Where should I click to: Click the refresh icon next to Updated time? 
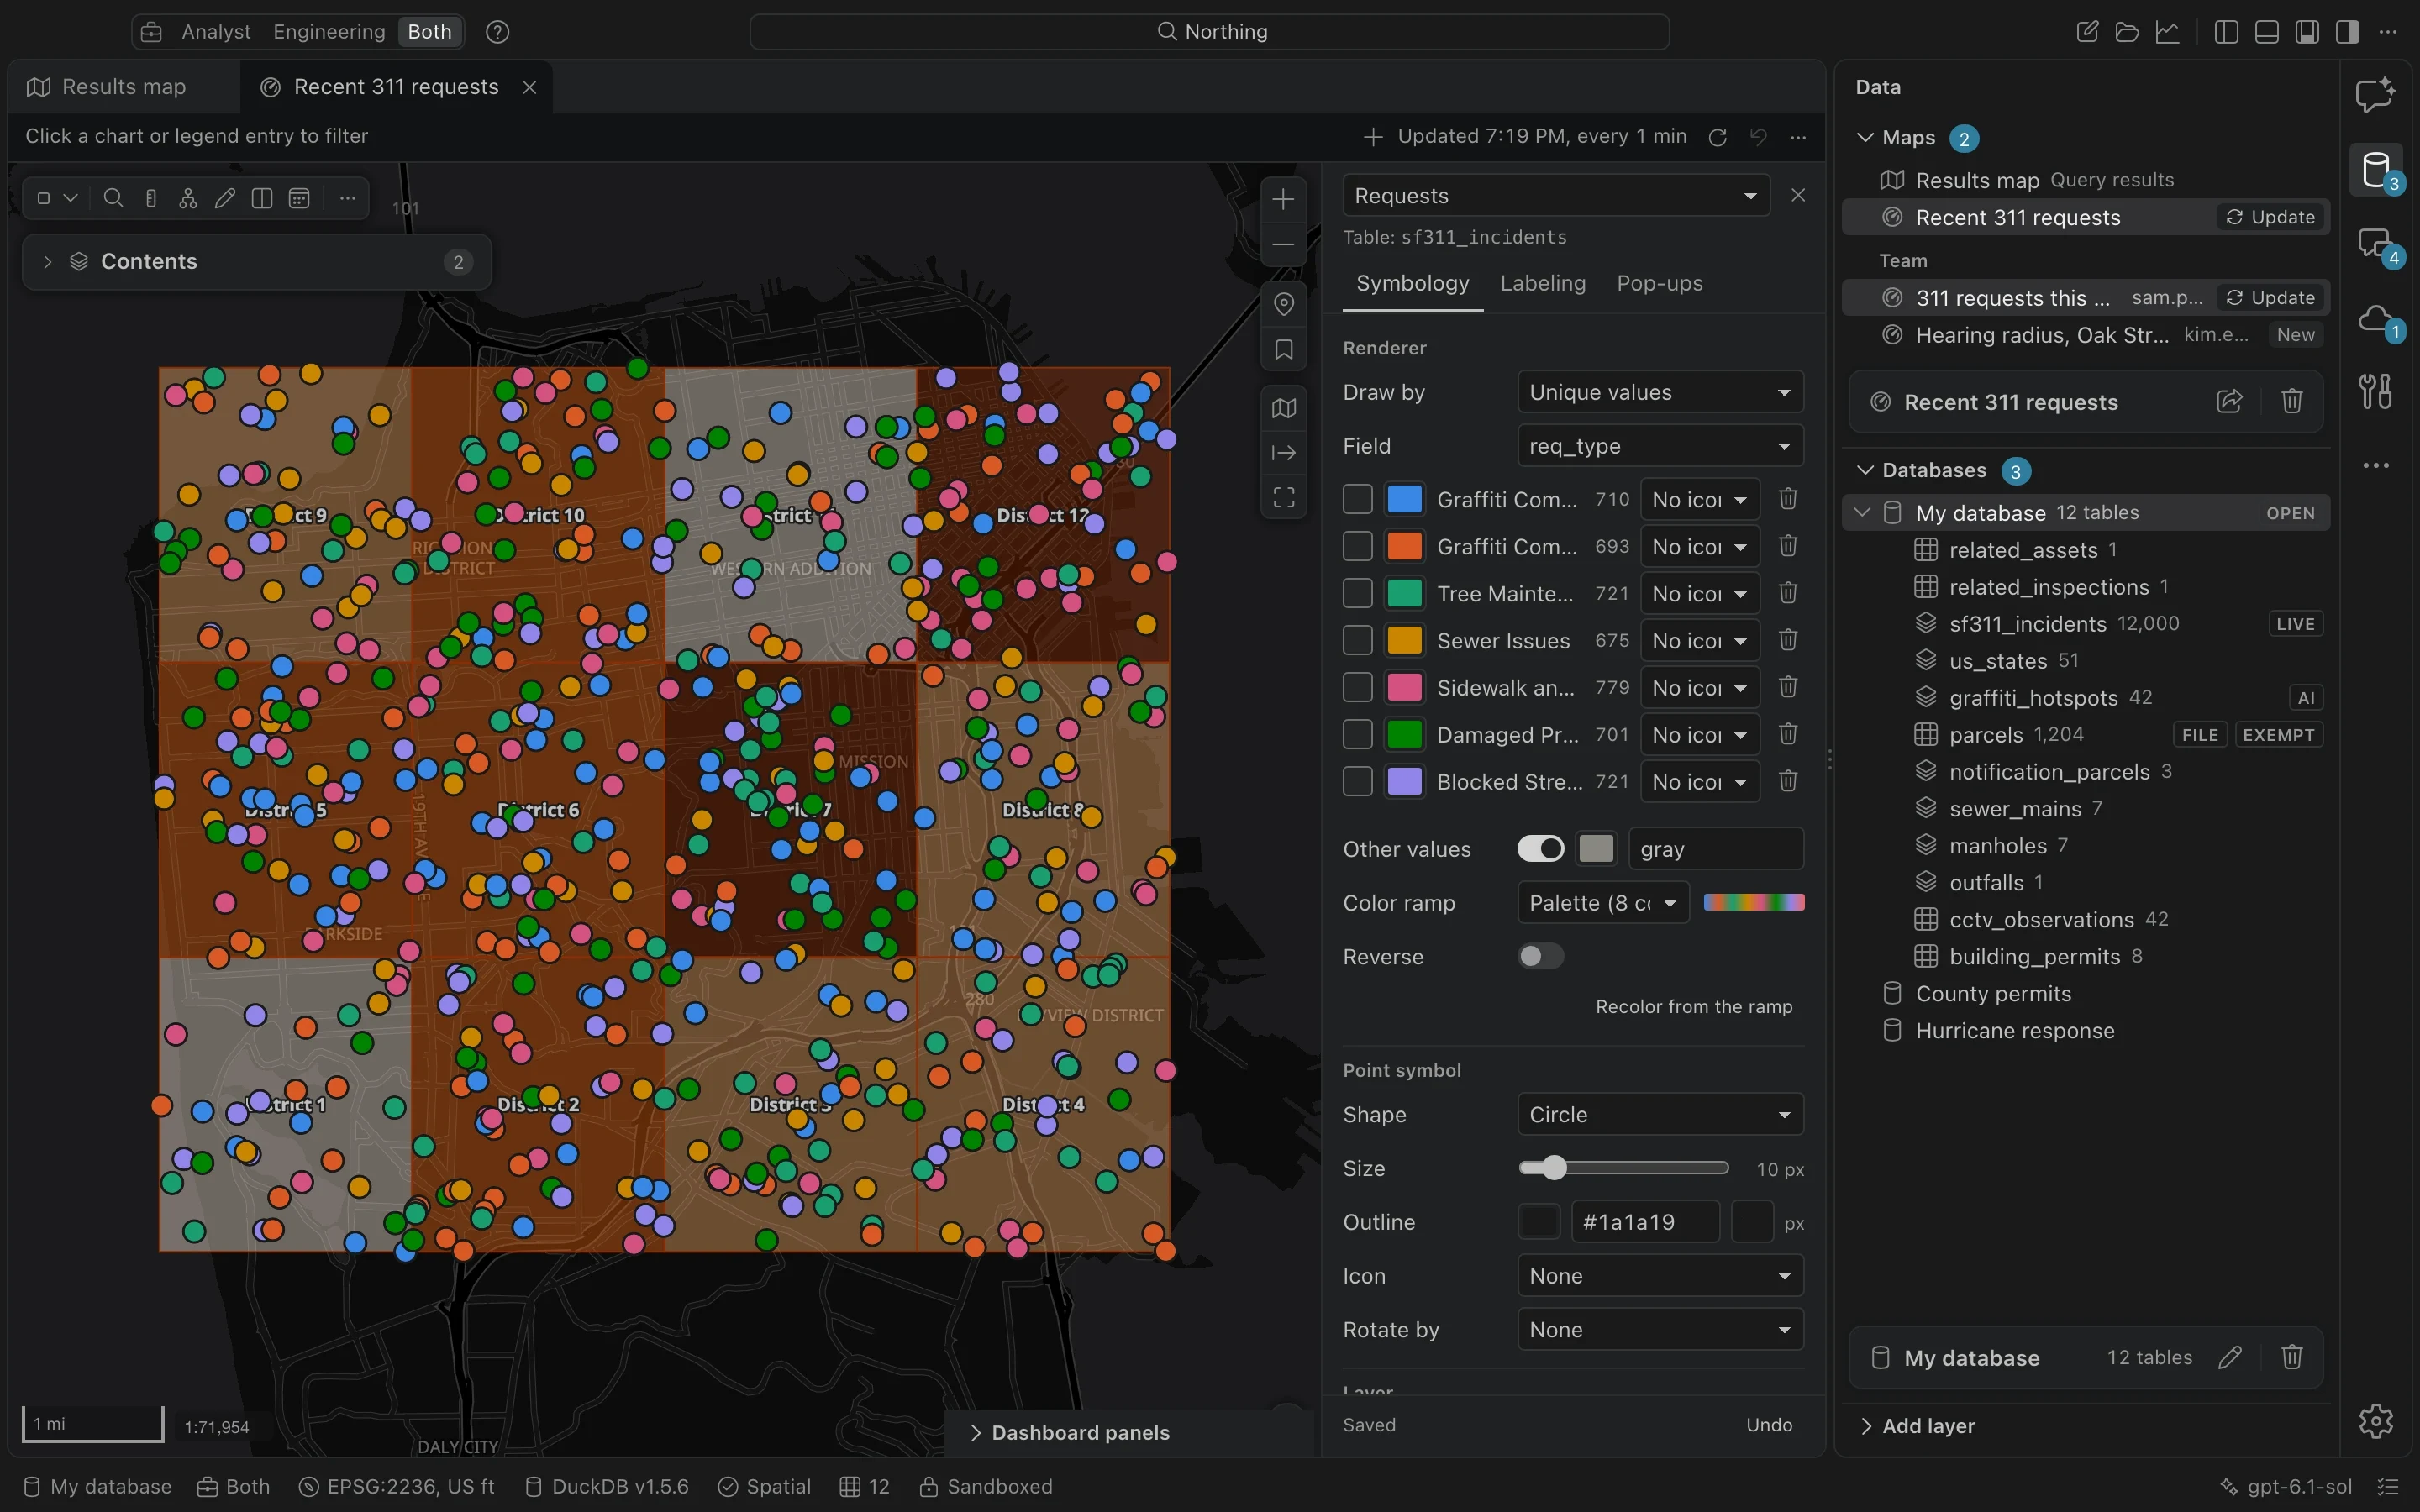tap(1718, 137)
